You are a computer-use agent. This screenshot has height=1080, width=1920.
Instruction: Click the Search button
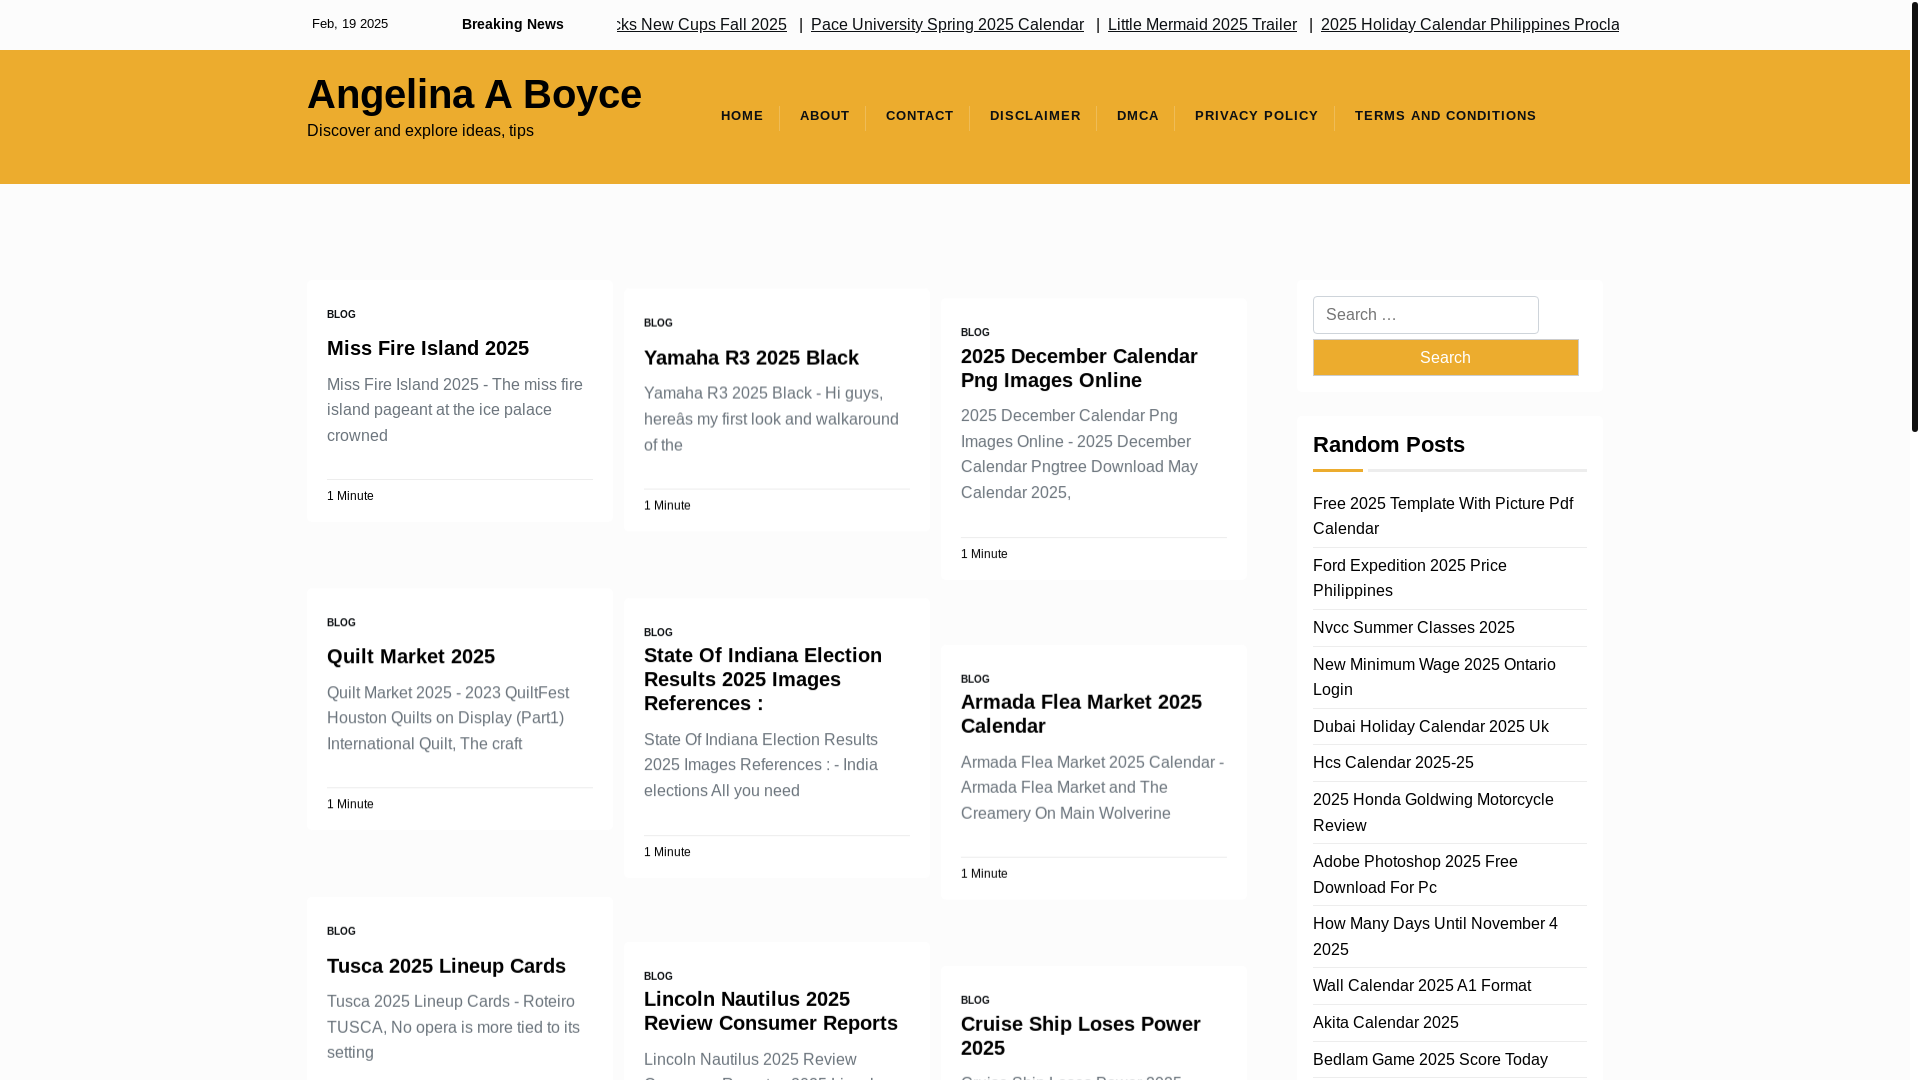(x=1445, y=358)
